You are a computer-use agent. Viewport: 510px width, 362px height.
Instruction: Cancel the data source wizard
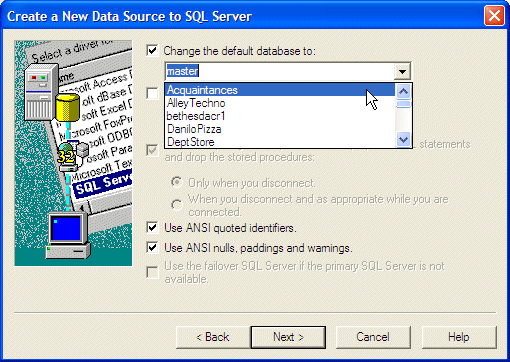click(373, 337)
